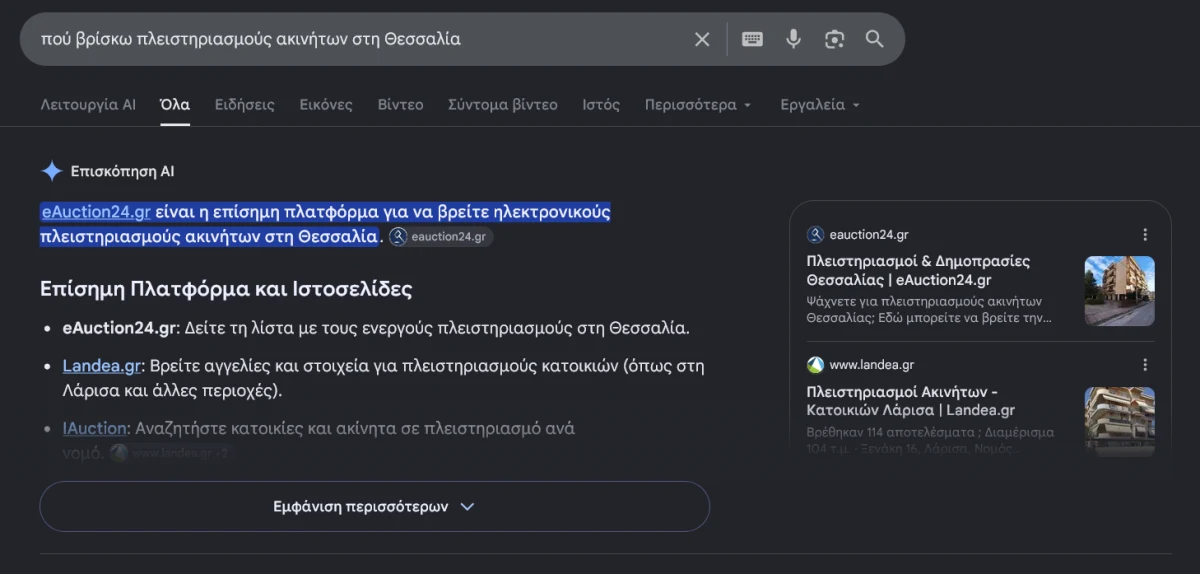1200x574 pixels.
Task: Open the Εργαλεία dropdown
Action: 820,104
